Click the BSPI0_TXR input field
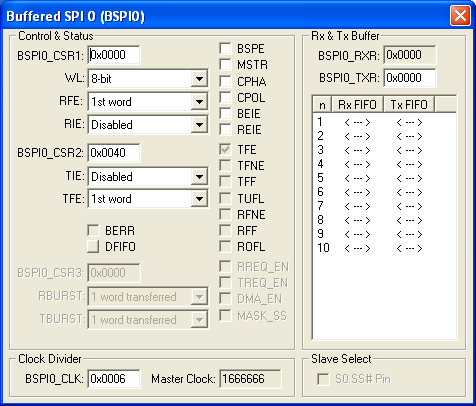Image resolution: width=476 pixels, height=406 pixels. 410,78
